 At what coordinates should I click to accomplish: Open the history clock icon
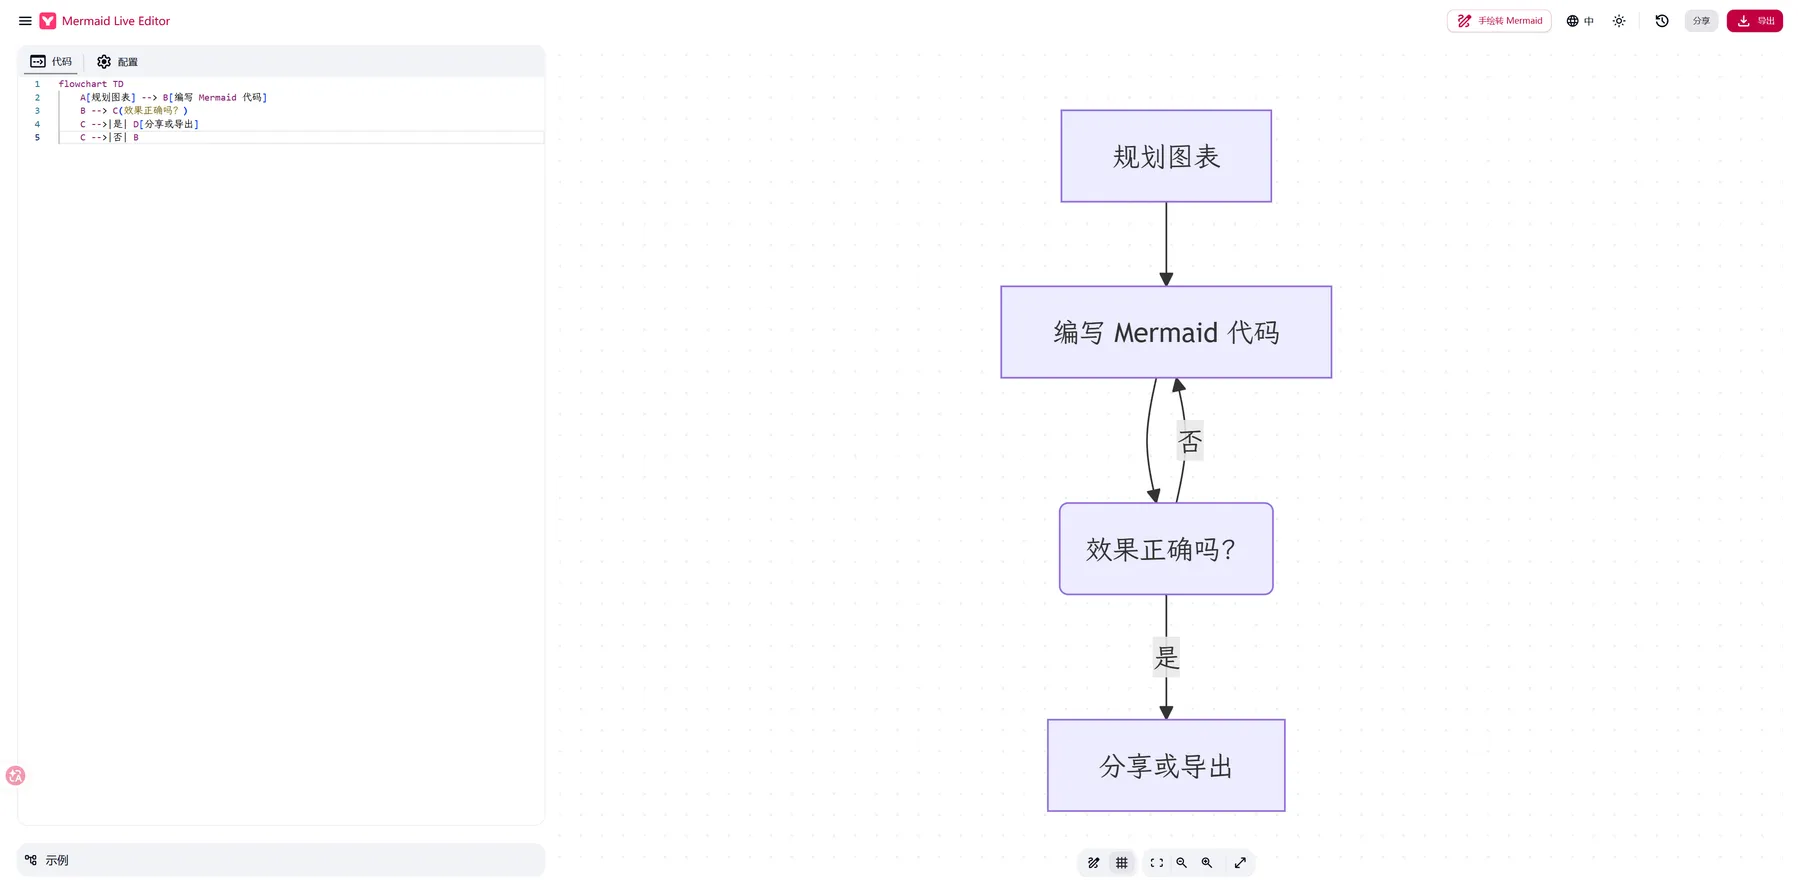(x=1662, y=21)
